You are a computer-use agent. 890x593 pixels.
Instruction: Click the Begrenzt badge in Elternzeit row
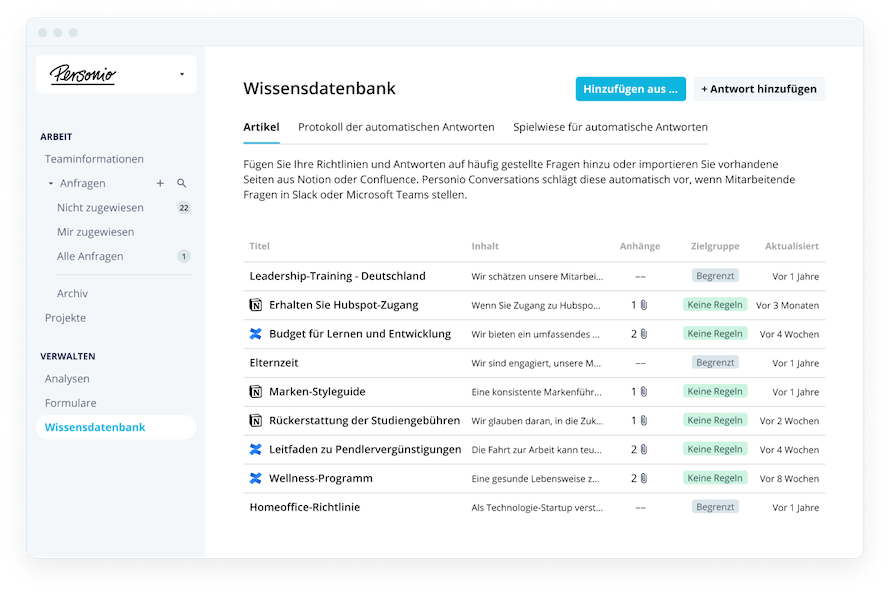click(715, 363)
